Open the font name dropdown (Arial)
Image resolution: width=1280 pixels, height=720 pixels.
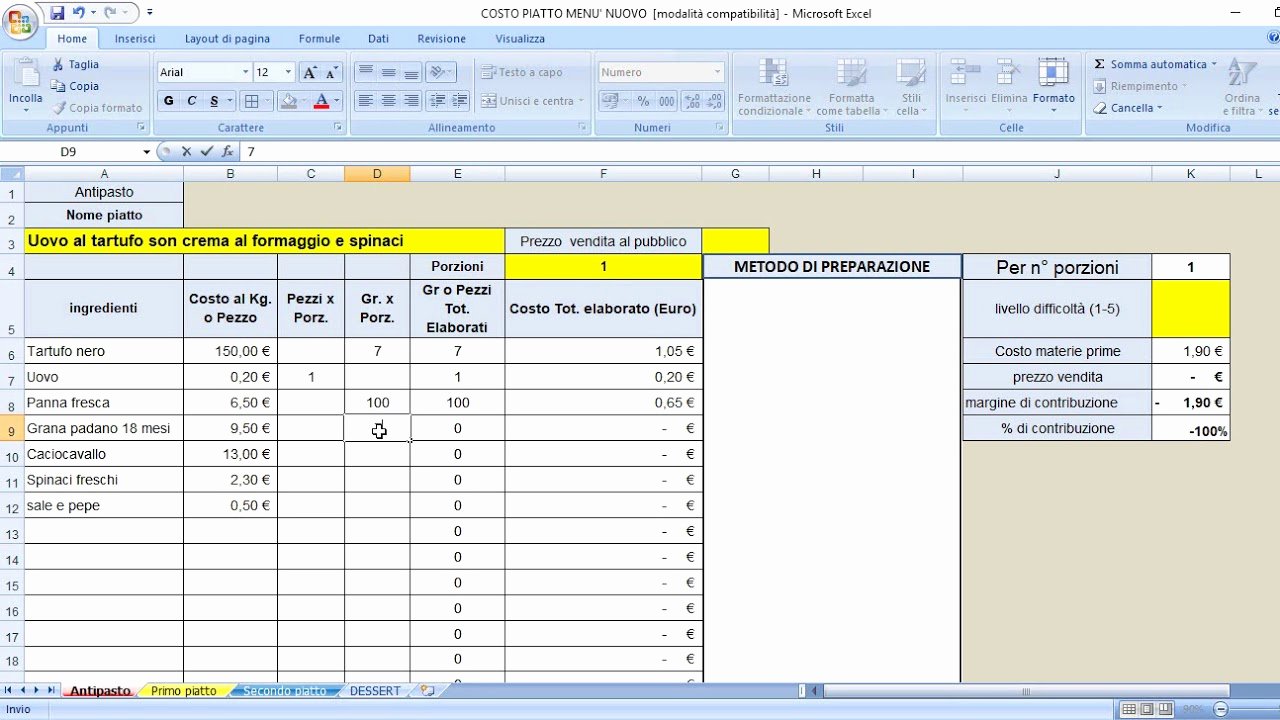245,72
